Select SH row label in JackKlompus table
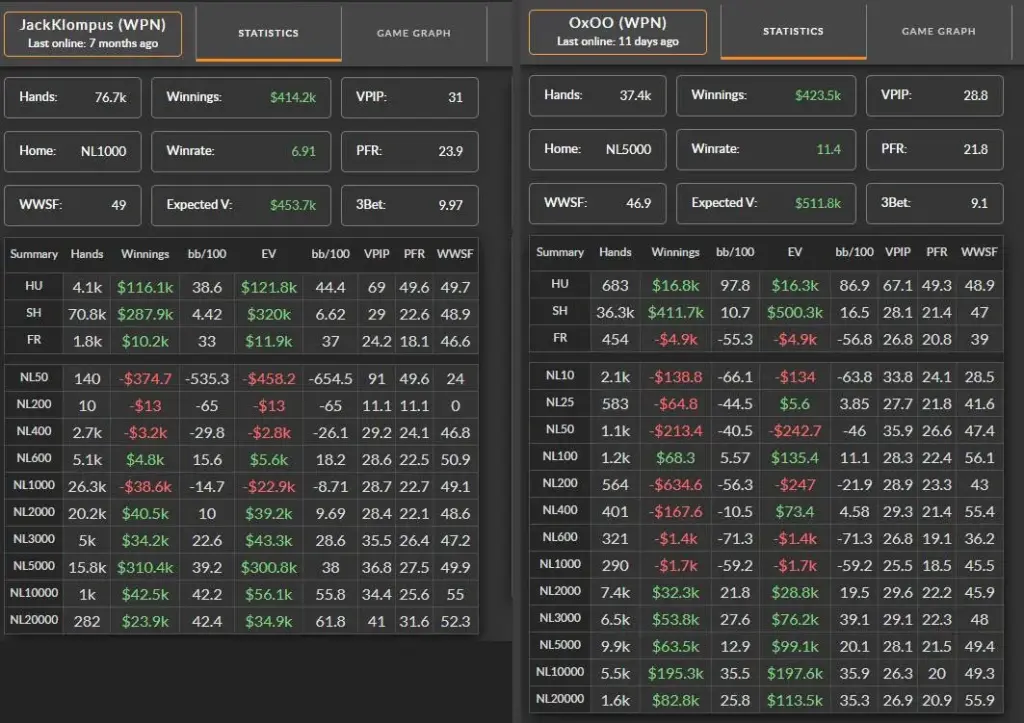1024x723 pixels. pyautogui.click(x=34, y=313)
